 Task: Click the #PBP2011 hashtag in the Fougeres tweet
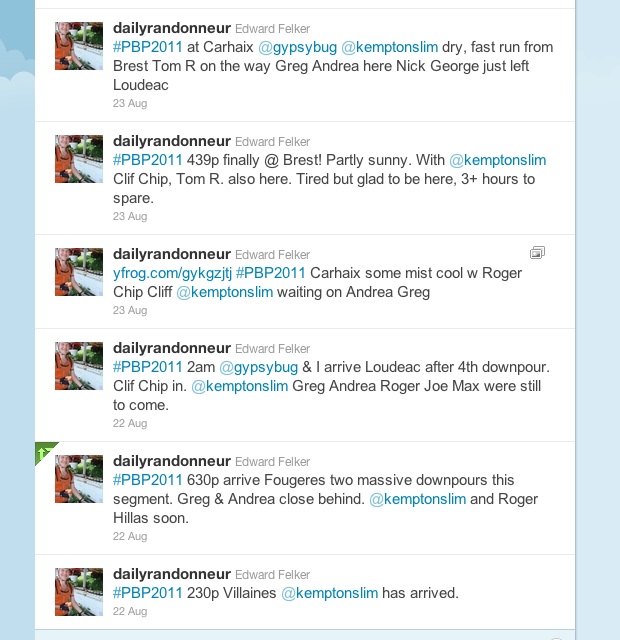(x=148, y=480)
